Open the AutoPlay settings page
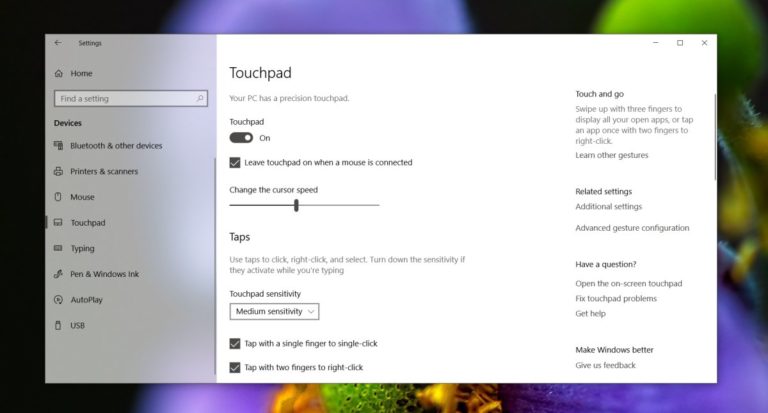The height and width of the screenshot is (413, 768). [86, 300]
